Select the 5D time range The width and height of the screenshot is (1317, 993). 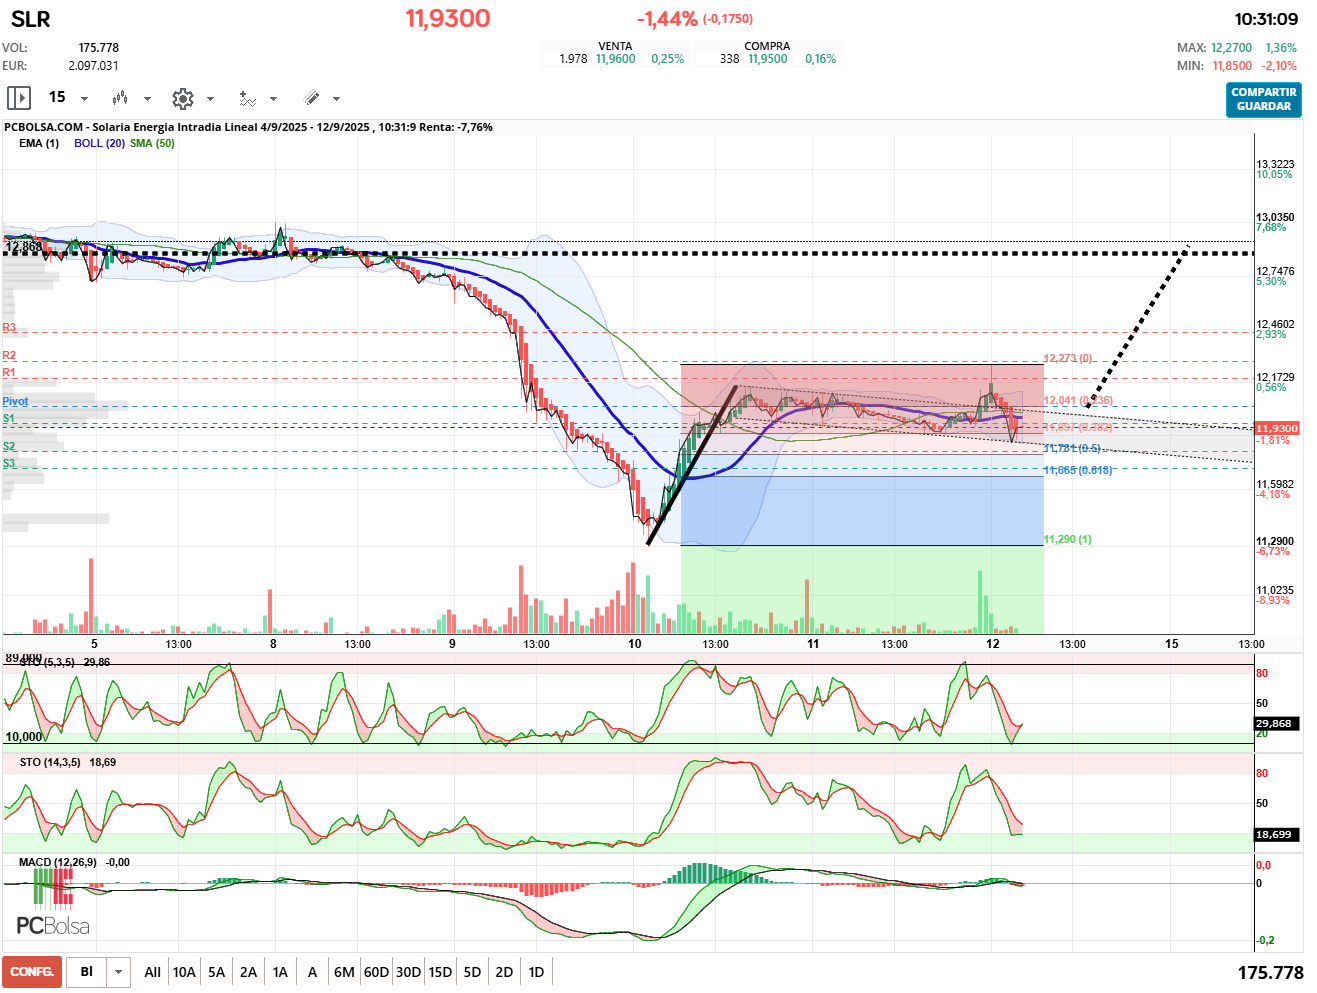[472, 972]
